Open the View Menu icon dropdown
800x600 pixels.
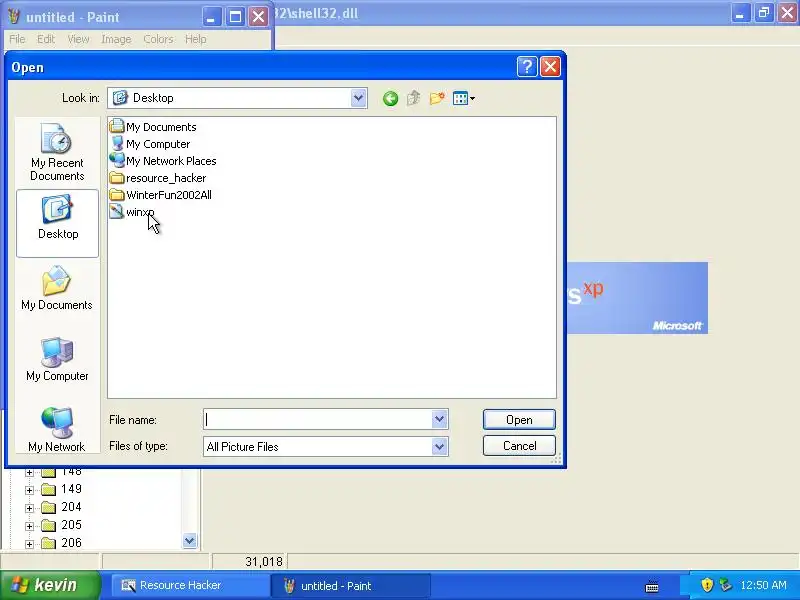464,98
